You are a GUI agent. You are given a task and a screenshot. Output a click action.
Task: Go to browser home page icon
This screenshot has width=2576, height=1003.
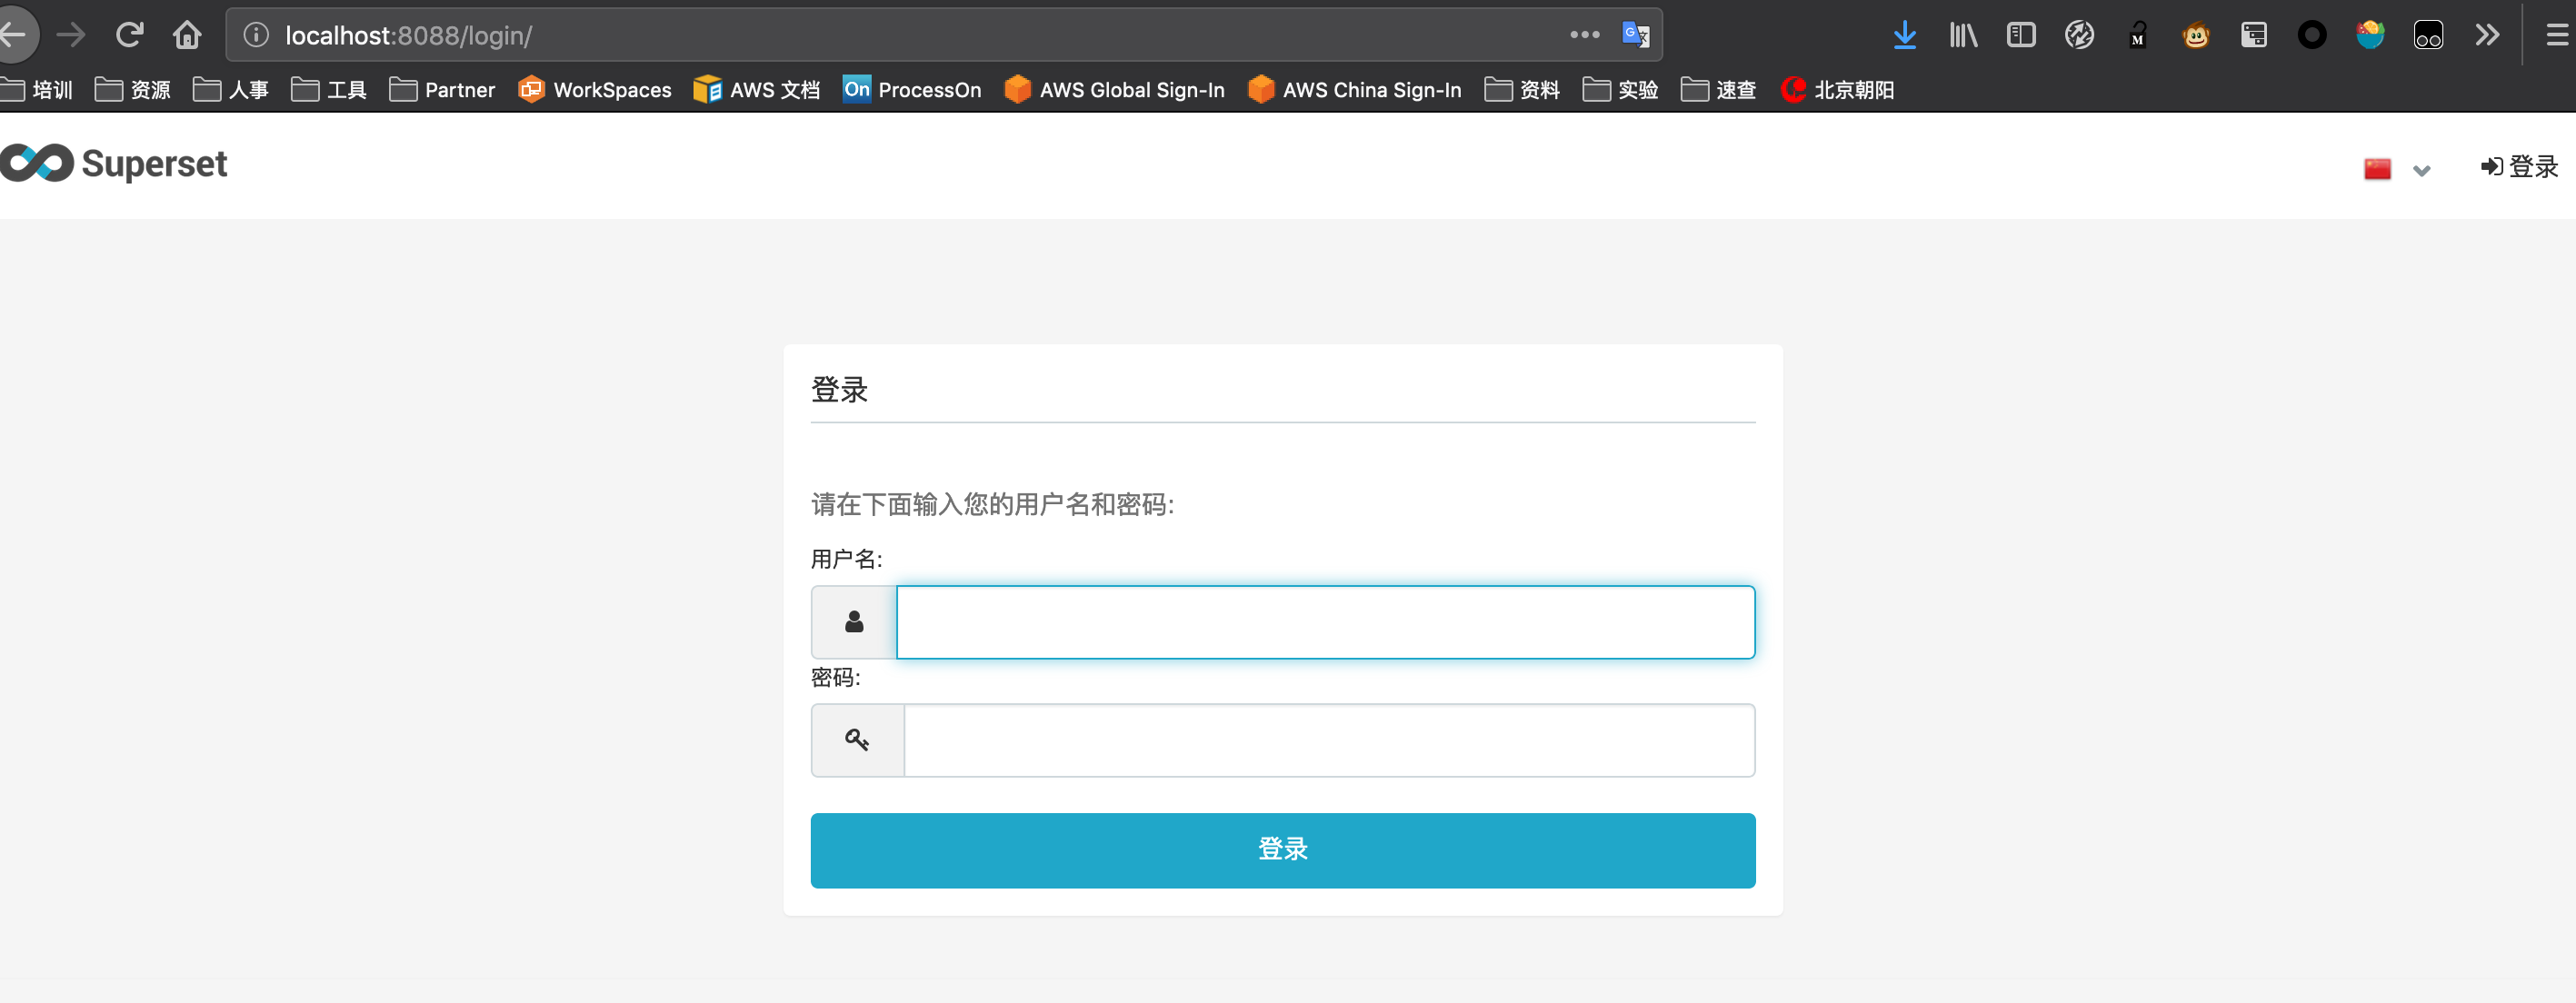187,36
